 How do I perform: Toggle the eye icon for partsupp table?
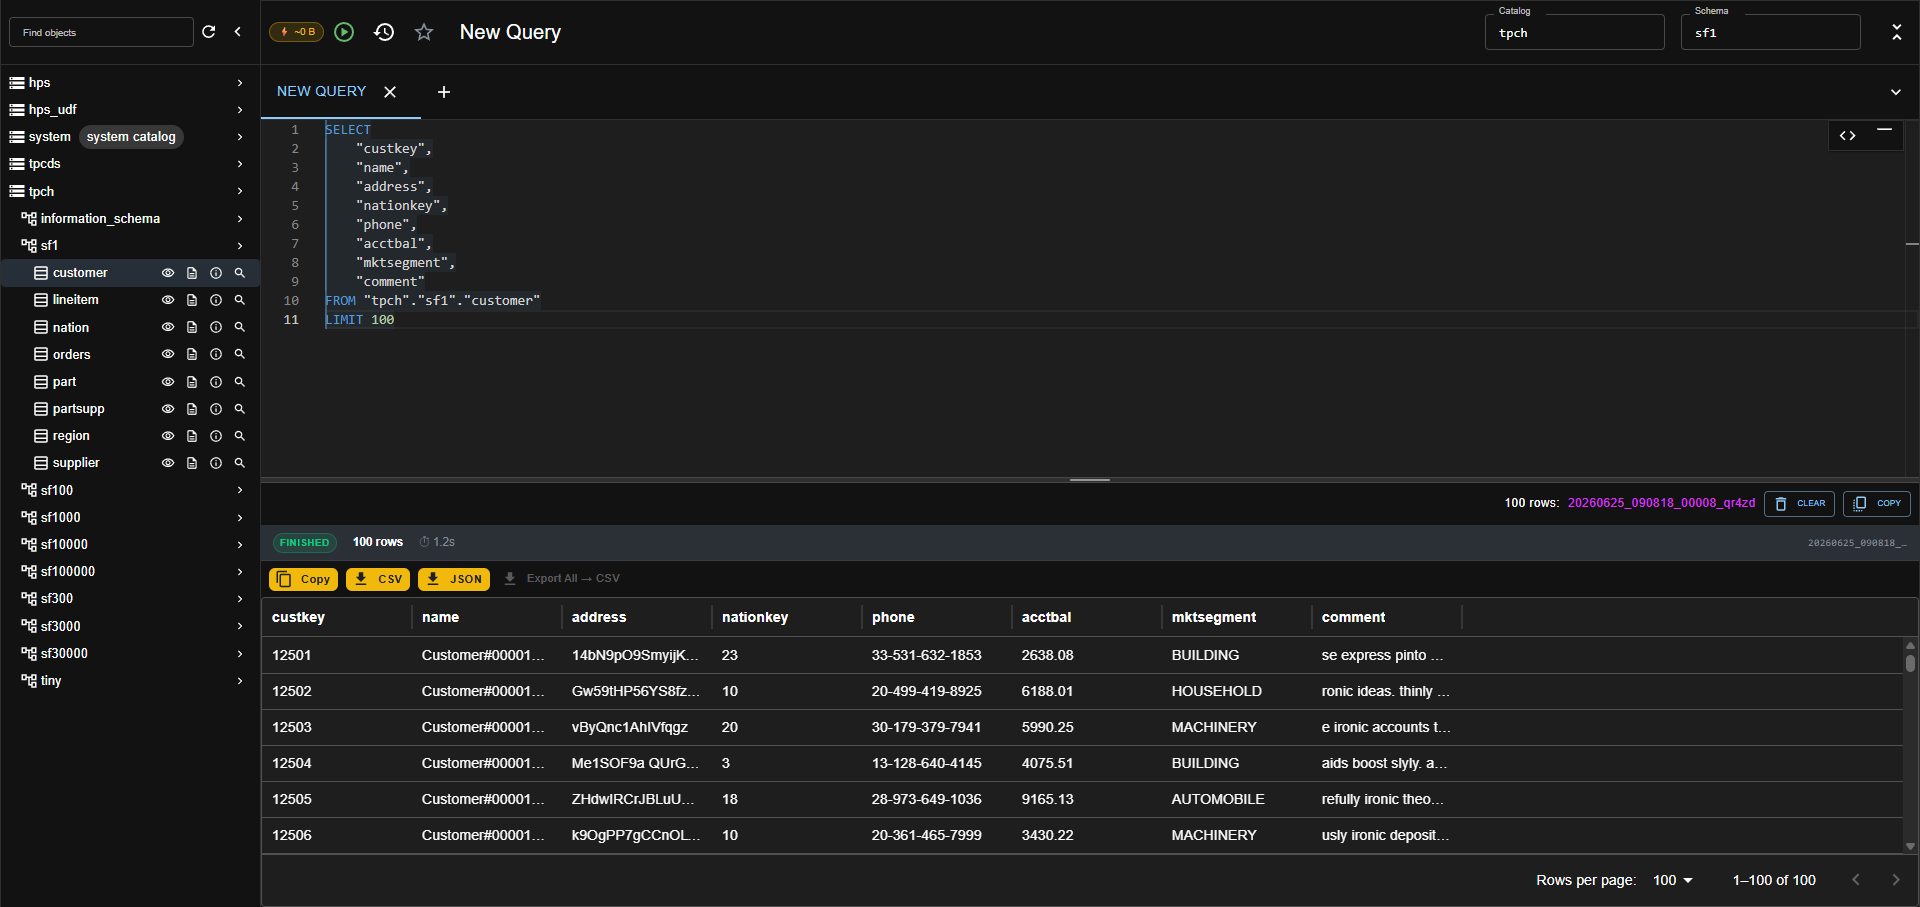(x=168, y=409)
